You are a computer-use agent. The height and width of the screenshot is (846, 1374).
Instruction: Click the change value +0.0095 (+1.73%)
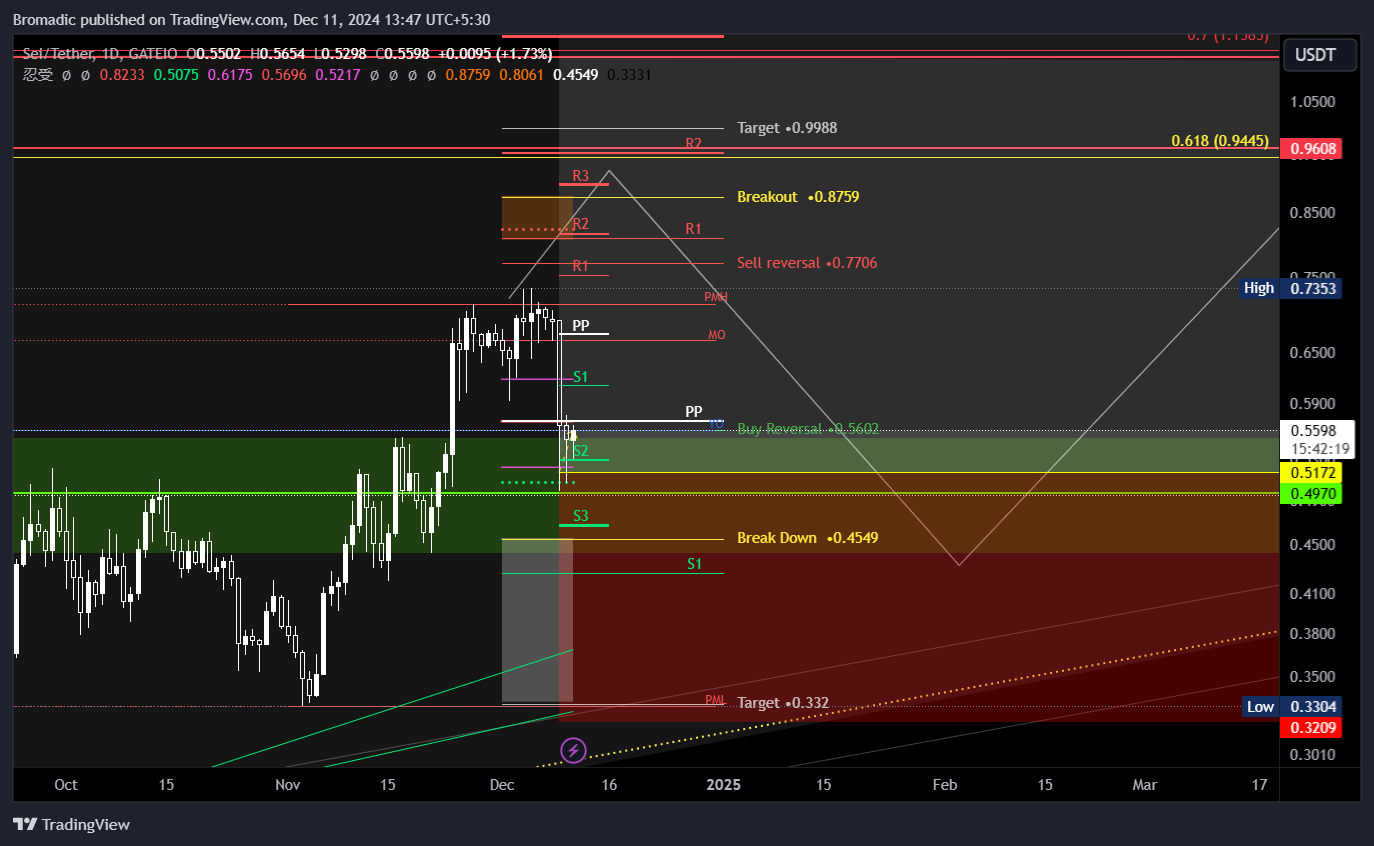pyautogui.click(x=495, y=54)
